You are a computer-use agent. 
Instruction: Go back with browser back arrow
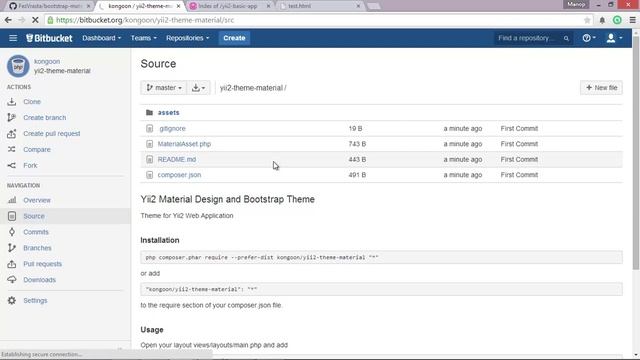point(8,20)
